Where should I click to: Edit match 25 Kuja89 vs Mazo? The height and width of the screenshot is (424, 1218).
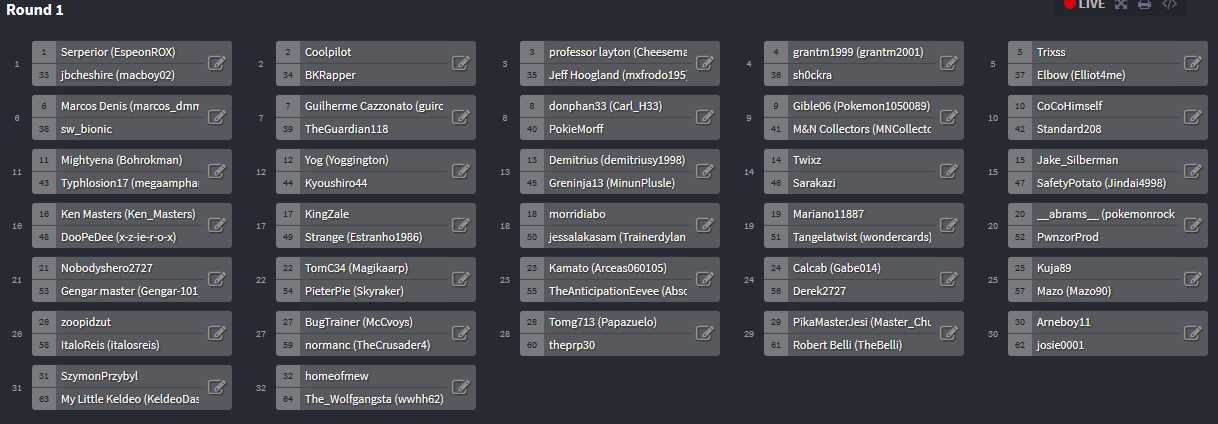coord(1192,279)
